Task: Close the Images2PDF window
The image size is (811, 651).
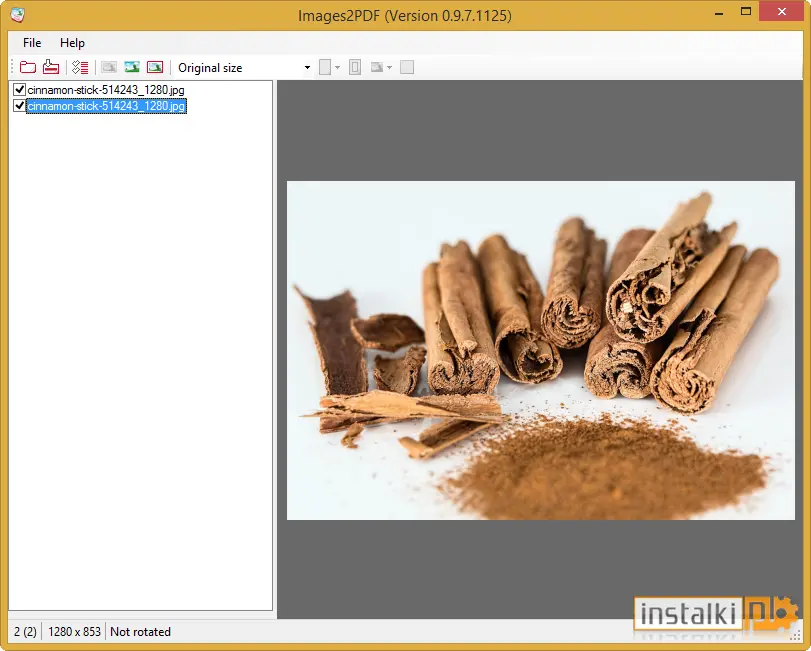Action: pos(782,12)
